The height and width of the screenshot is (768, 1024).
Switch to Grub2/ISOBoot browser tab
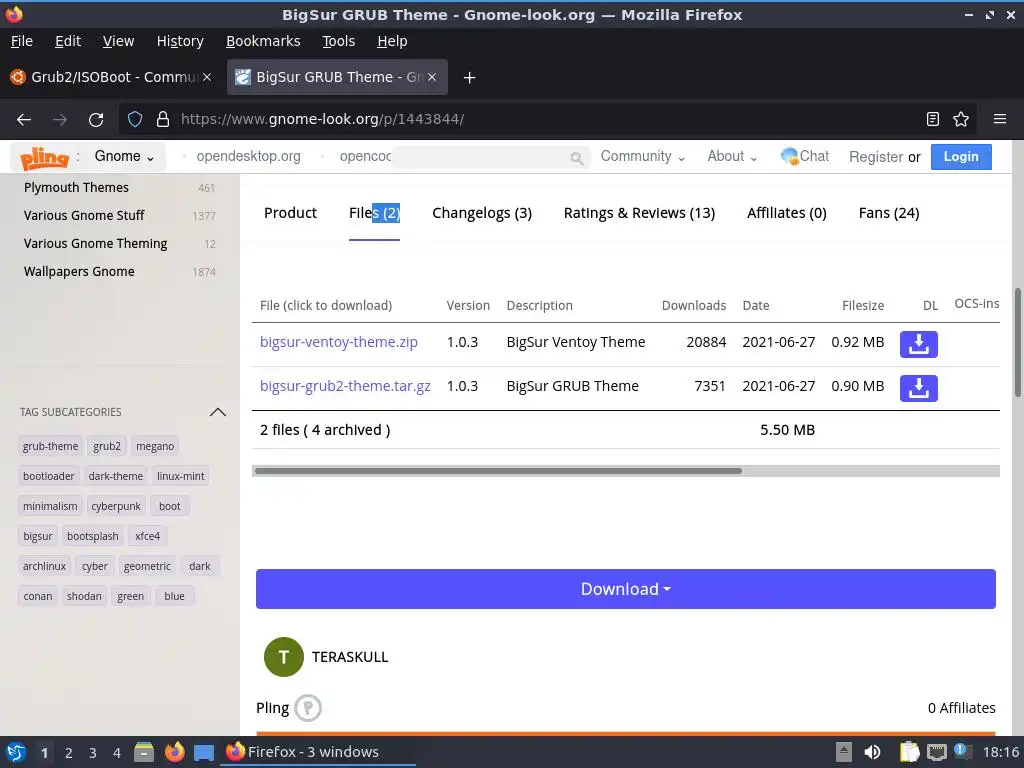coord(111,77)
